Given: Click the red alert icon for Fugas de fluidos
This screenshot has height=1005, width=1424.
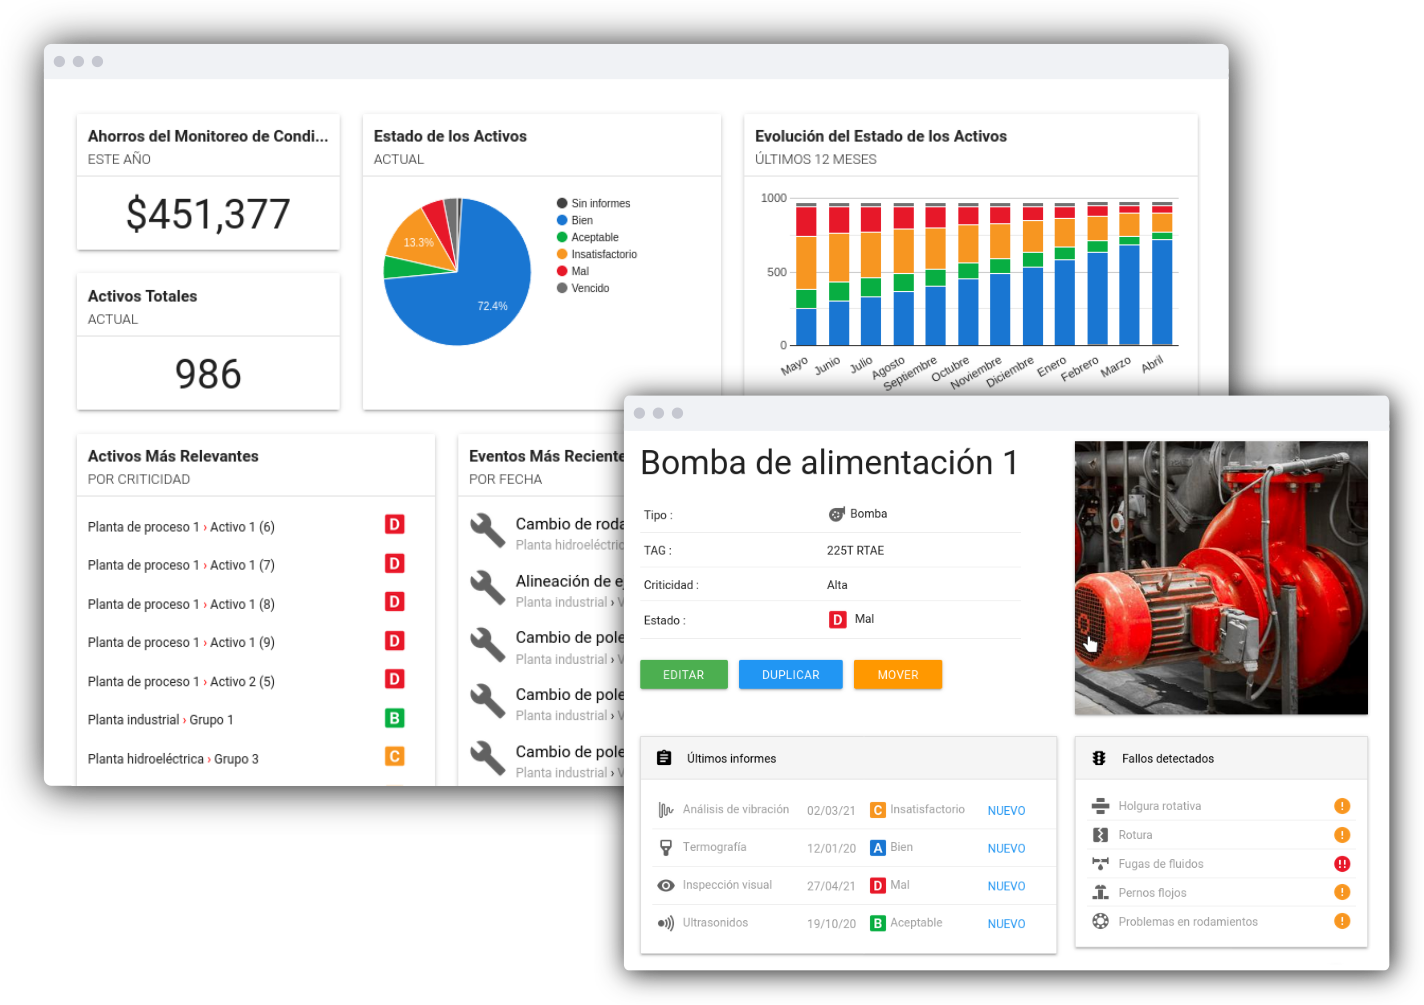Looking at the screenshot, I should click(x=1342, y=864).
